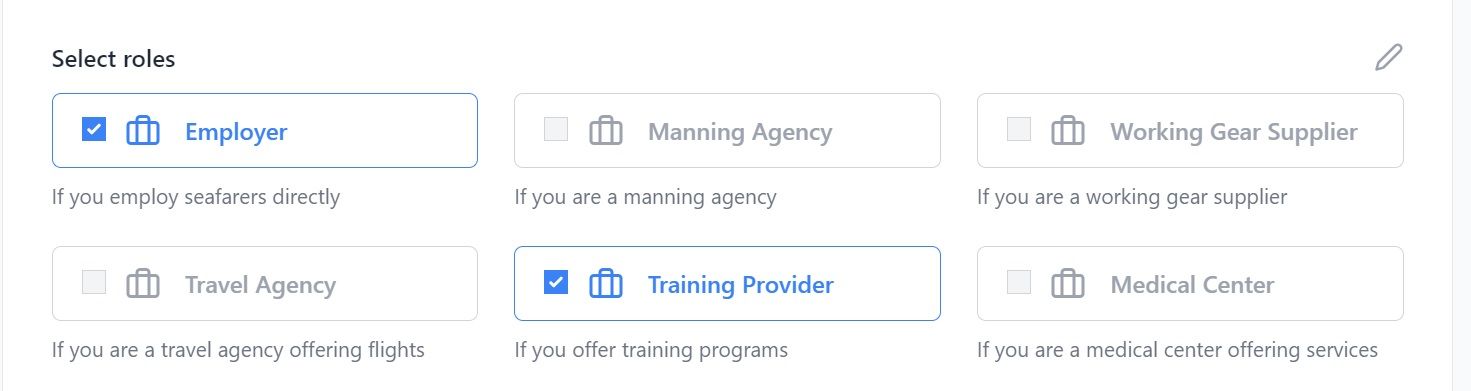Viewport: 1471px width, 391px height.
Task: Click the Training Provider role label
Action: pyautogui.click(x=741, y=285)
